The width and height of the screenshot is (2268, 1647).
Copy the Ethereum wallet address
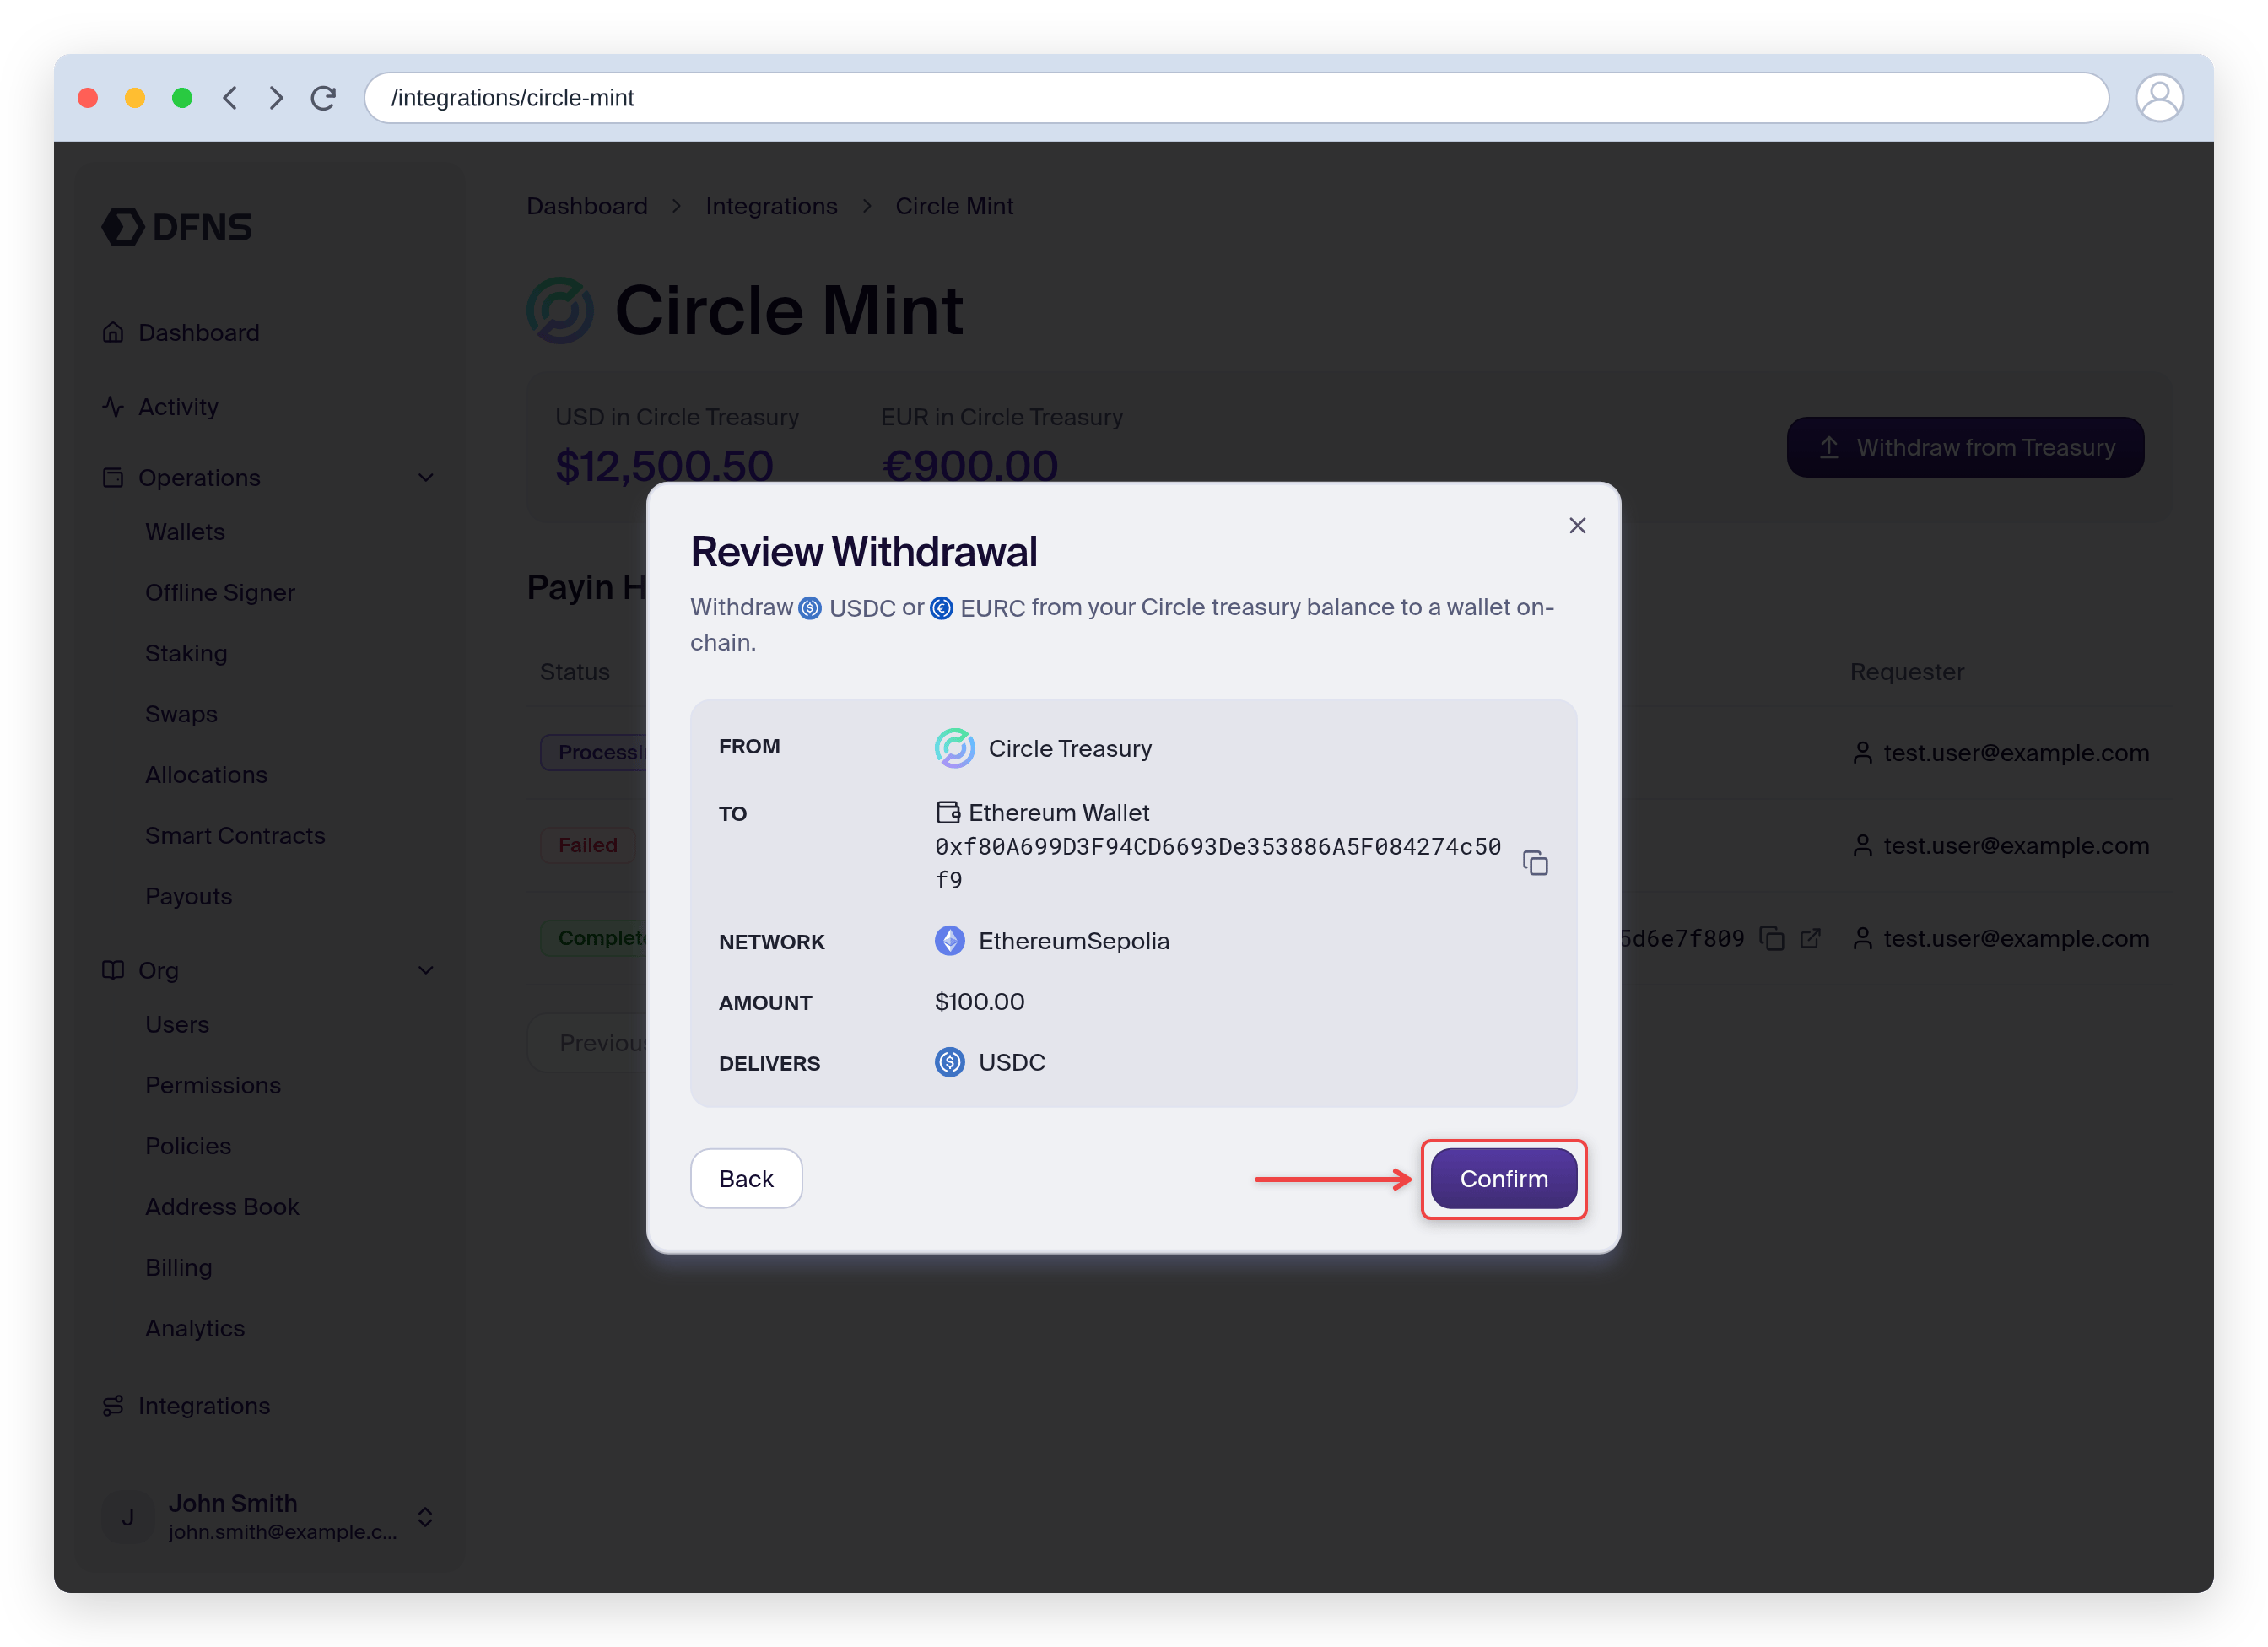coord(1535,863)
